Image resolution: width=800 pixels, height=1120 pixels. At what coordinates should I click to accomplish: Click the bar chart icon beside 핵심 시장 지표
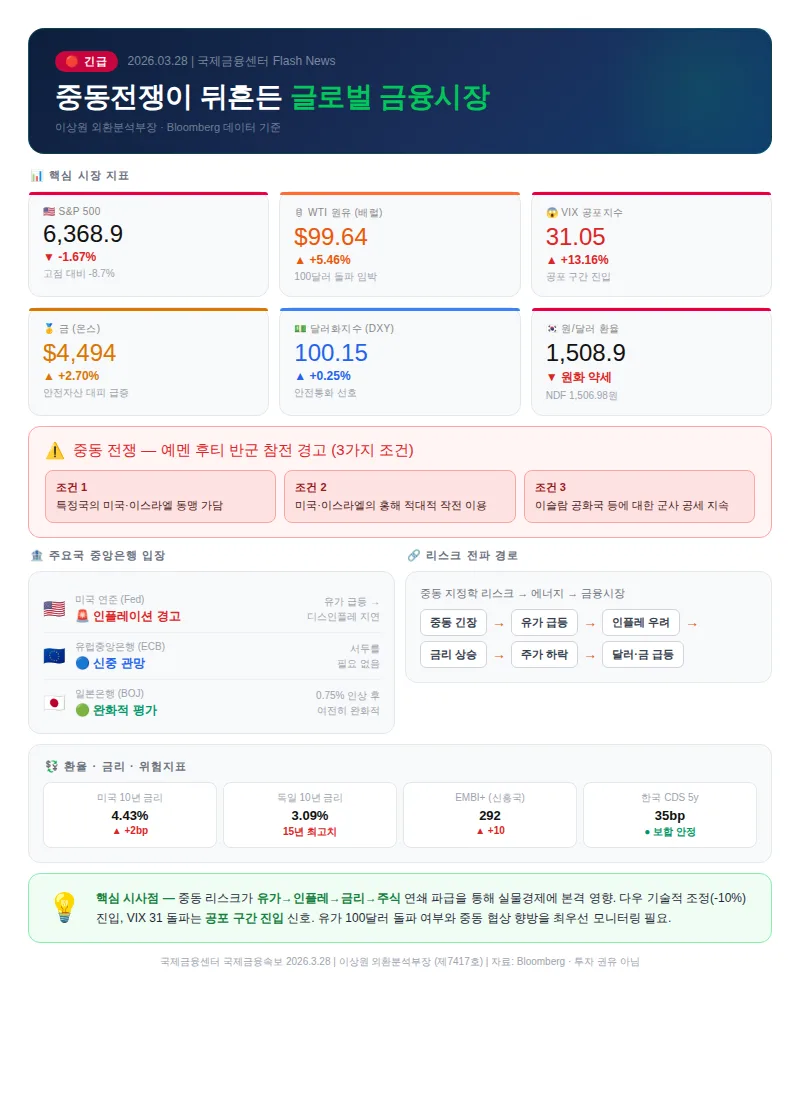click(x=36, y=176)
